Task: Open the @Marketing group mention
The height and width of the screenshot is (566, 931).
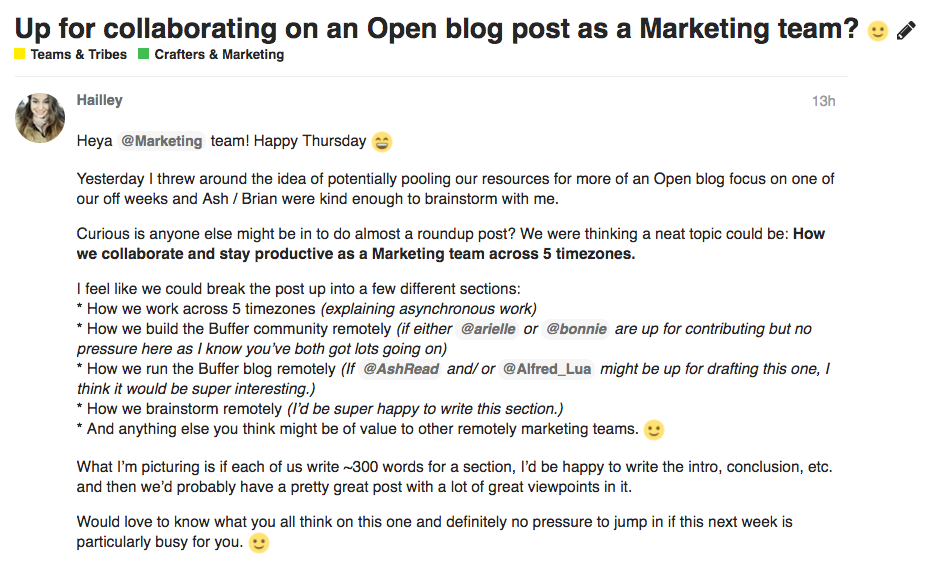Action: point(162,141)
